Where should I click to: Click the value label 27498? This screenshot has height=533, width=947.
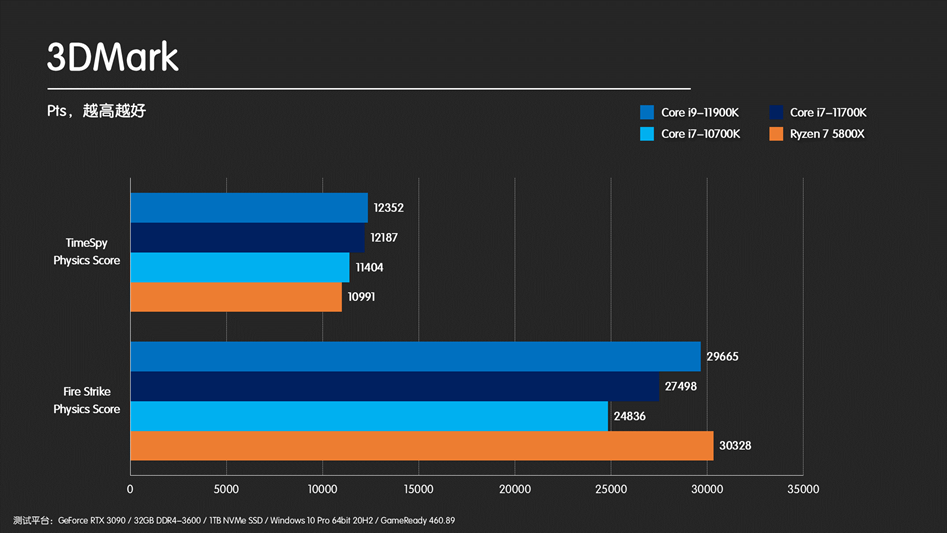681,386
